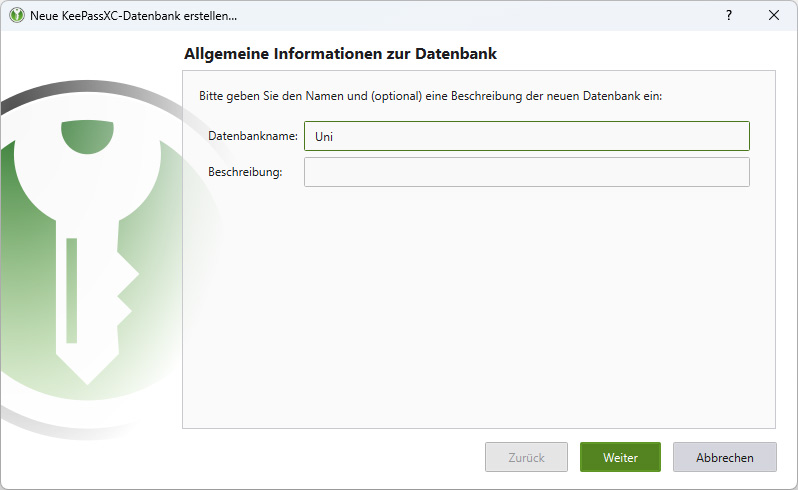Close the database creation dialog

coord(774,15)
